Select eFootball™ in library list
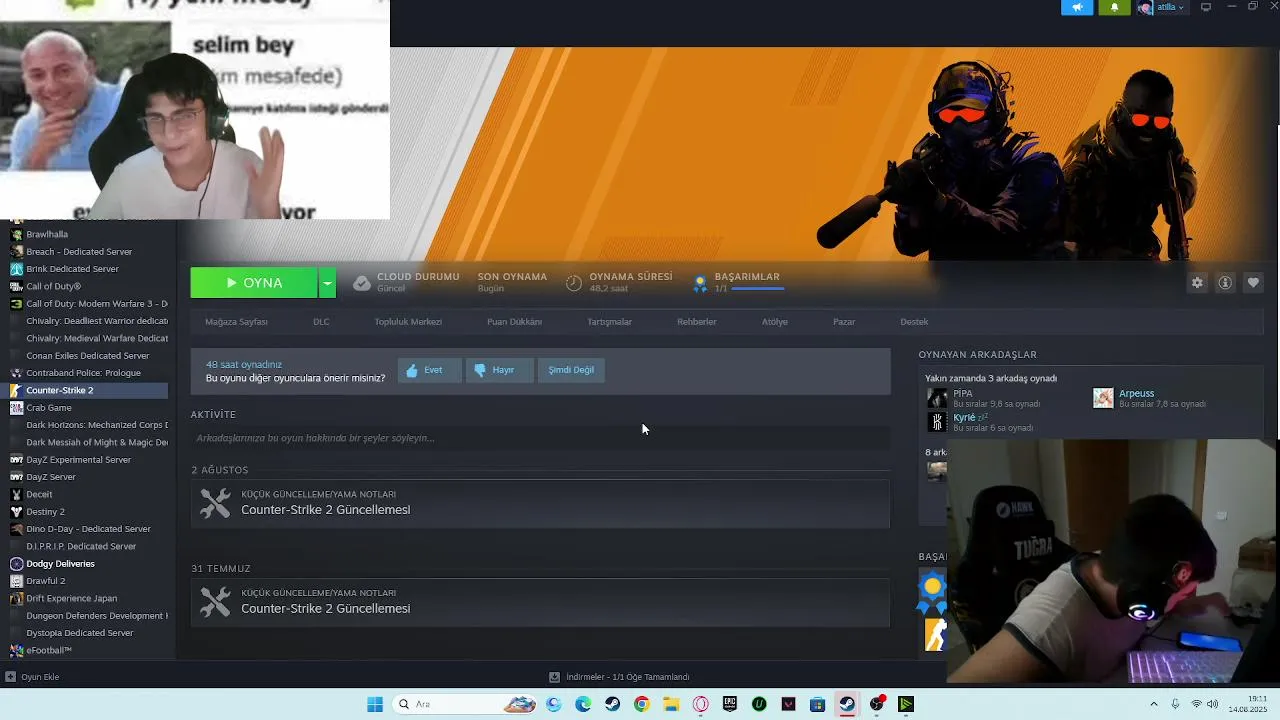Screen dimensions: 1280x720 pyautogui.click(x=49, y=650)
